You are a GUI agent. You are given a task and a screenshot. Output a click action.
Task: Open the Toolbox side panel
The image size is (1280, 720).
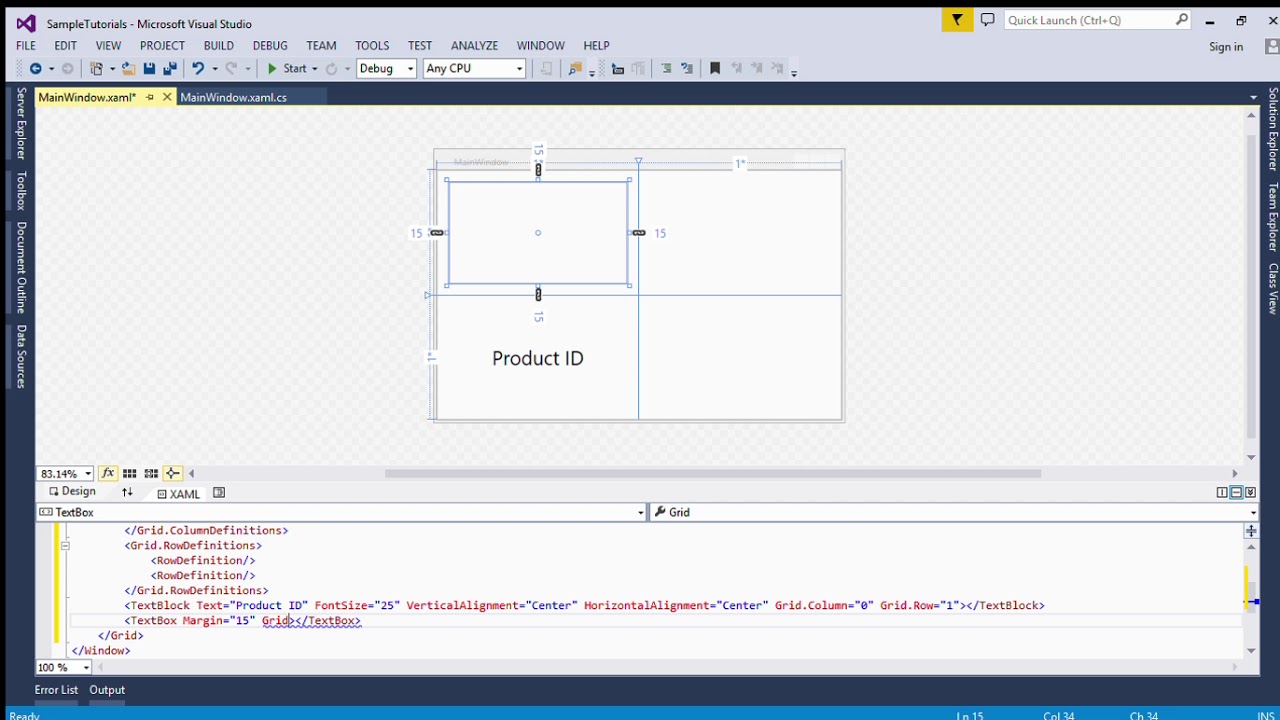(21, 190)
